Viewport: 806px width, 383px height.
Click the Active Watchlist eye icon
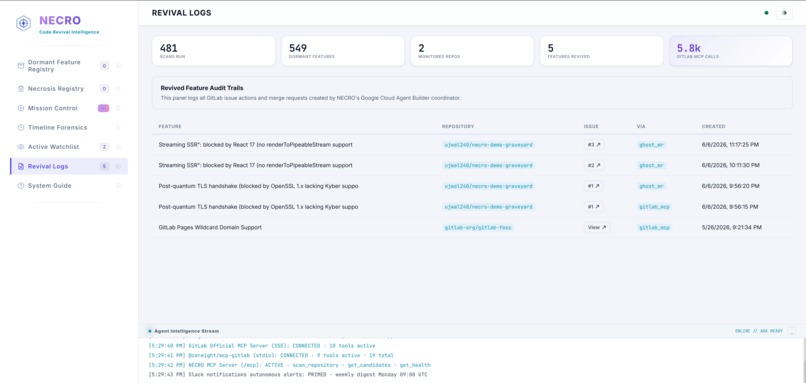point(21,147)
